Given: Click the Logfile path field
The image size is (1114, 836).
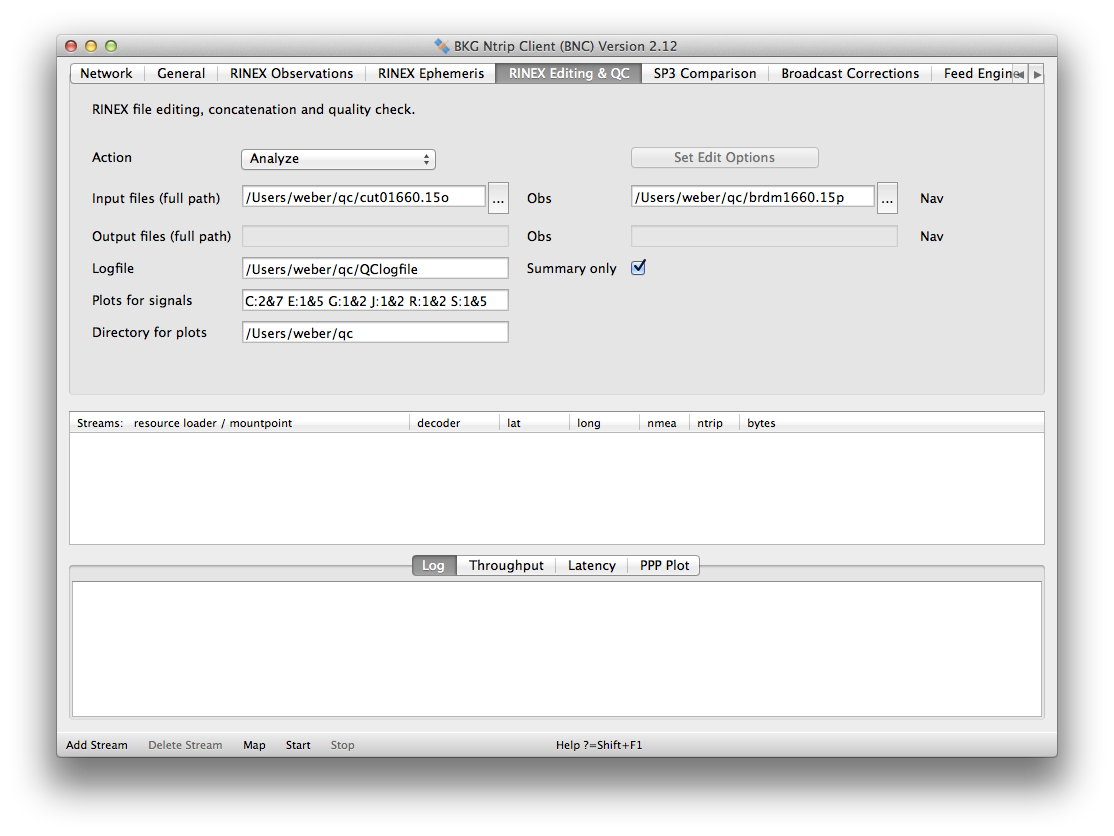Looking at the screenshot, I should pyautogui.click(x=375, y=269).
